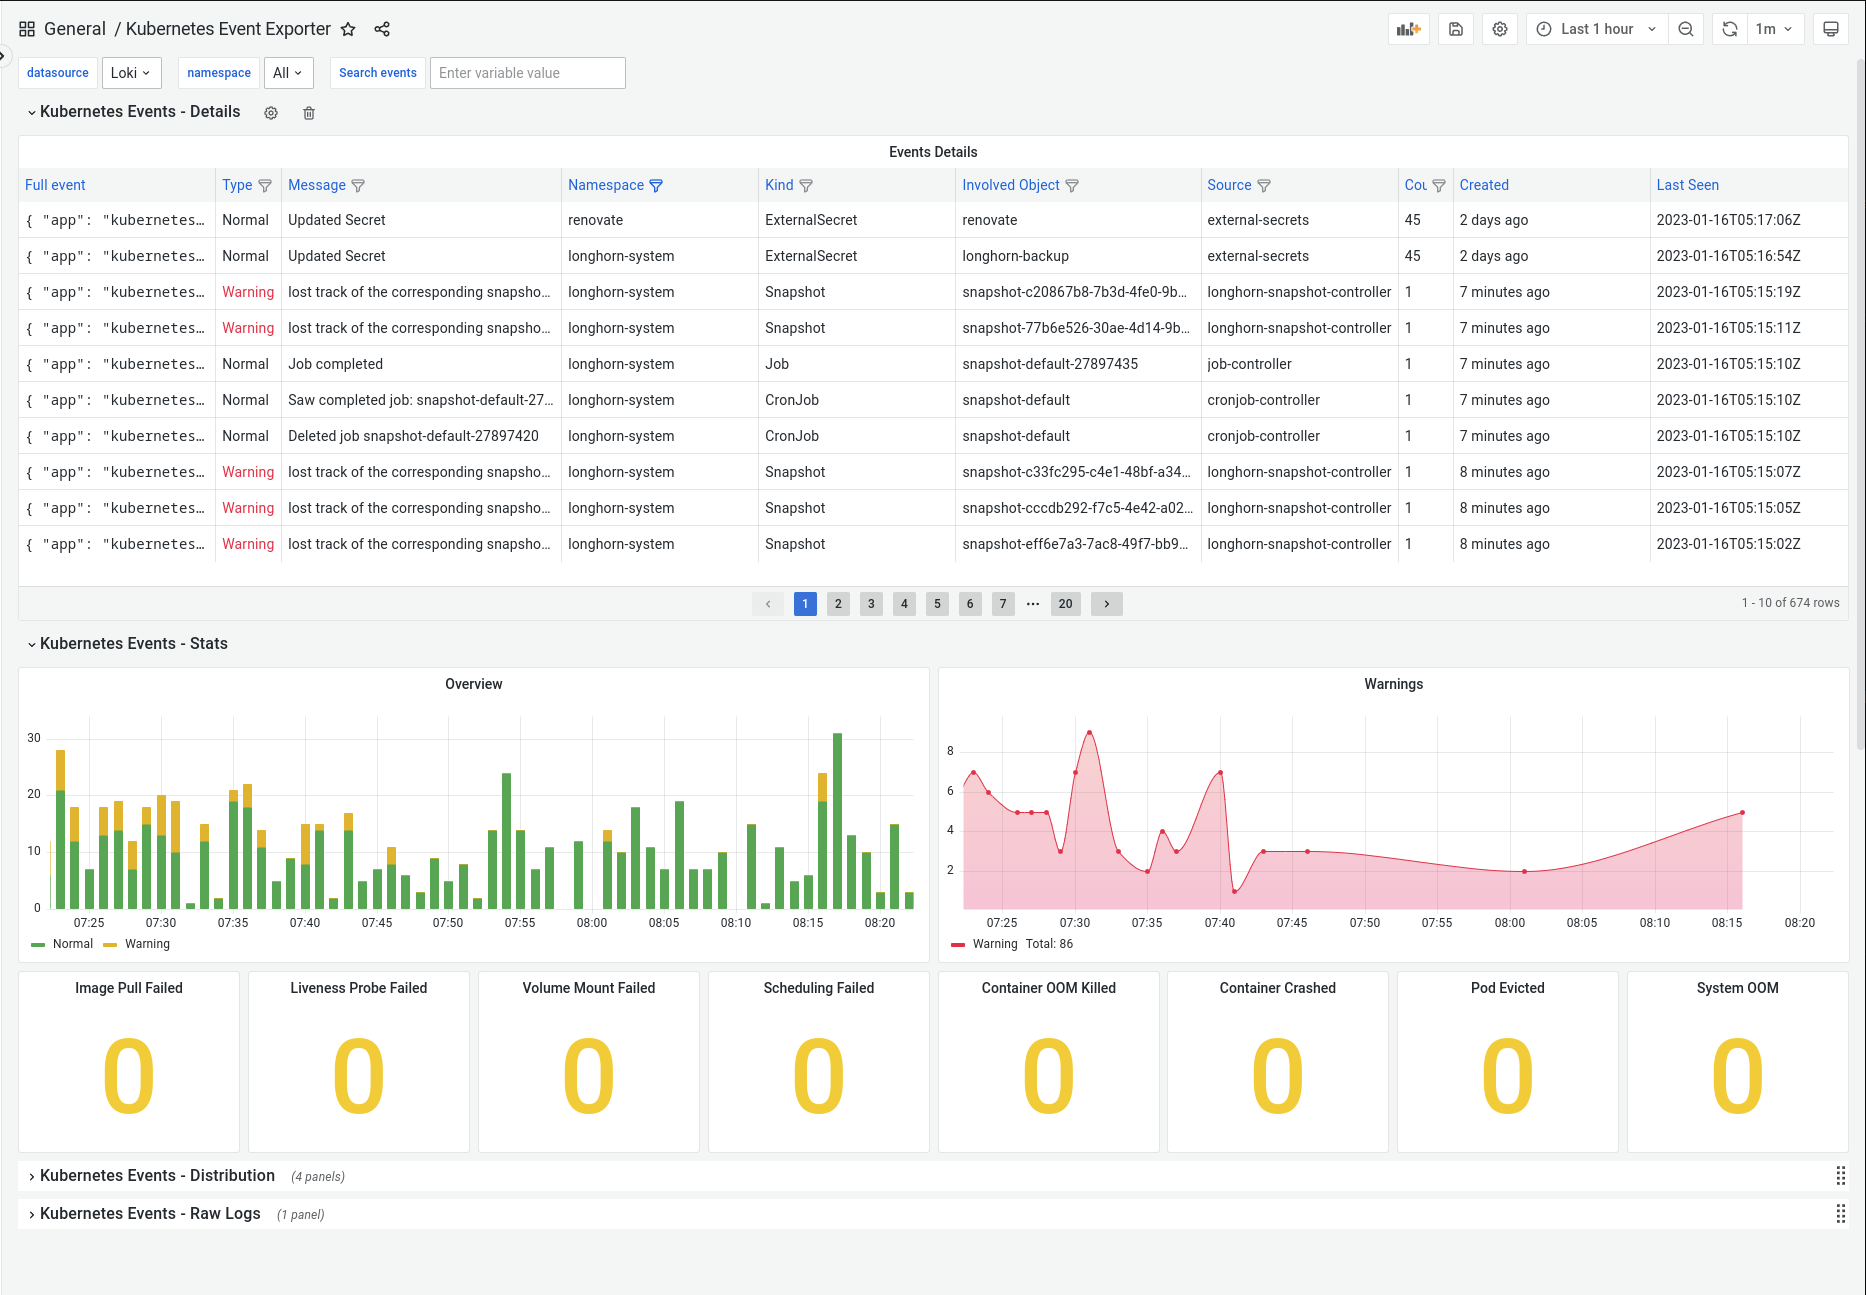Open the namespace All dropdown

click(287, 73)
